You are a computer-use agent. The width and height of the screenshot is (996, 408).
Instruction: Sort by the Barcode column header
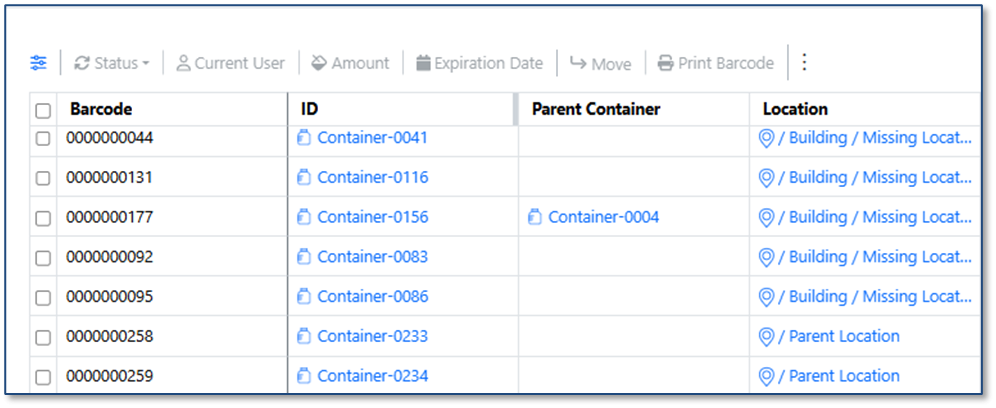pos(101,109)
